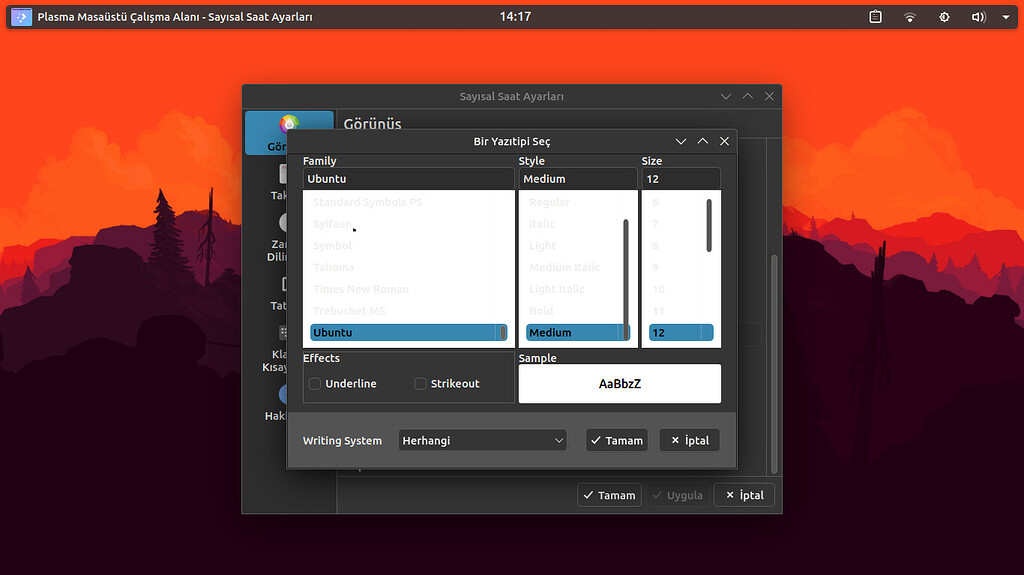Open the Writing System Herhangi dropdown

click(x=482, y=440)
